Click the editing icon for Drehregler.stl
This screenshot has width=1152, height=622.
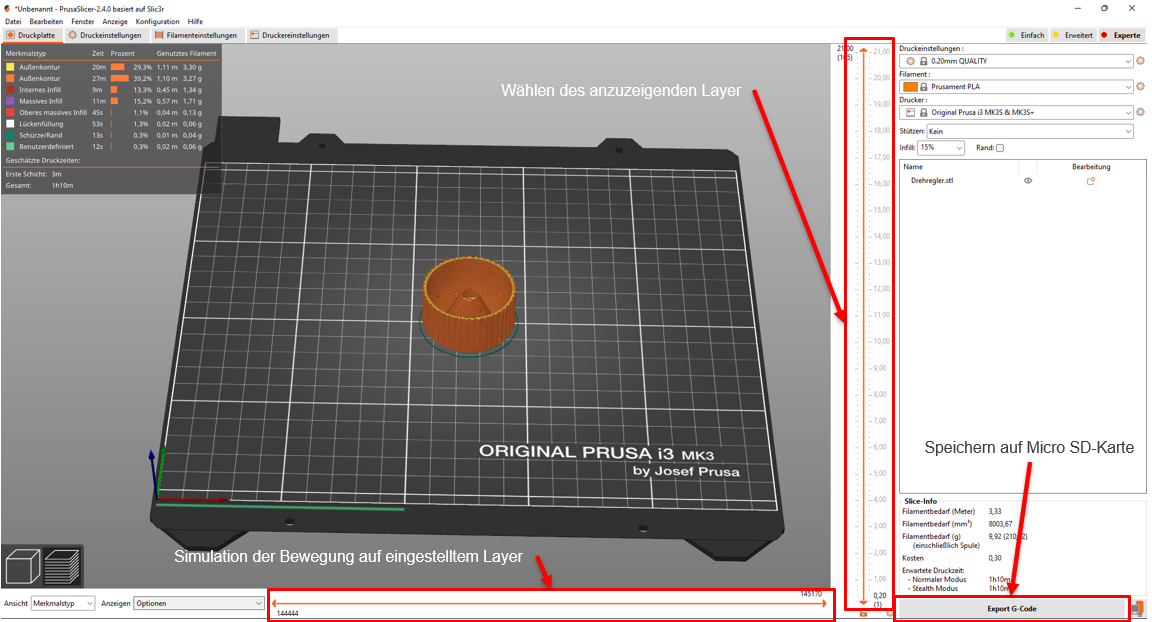click(x=1091, y=181)
